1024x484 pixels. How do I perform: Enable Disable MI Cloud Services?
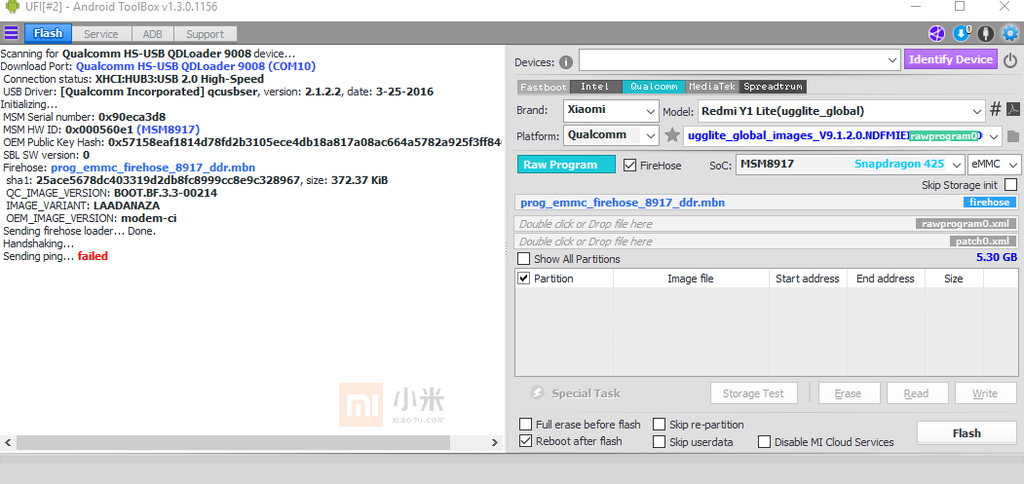pyautogui.click(x=764, y=442)
